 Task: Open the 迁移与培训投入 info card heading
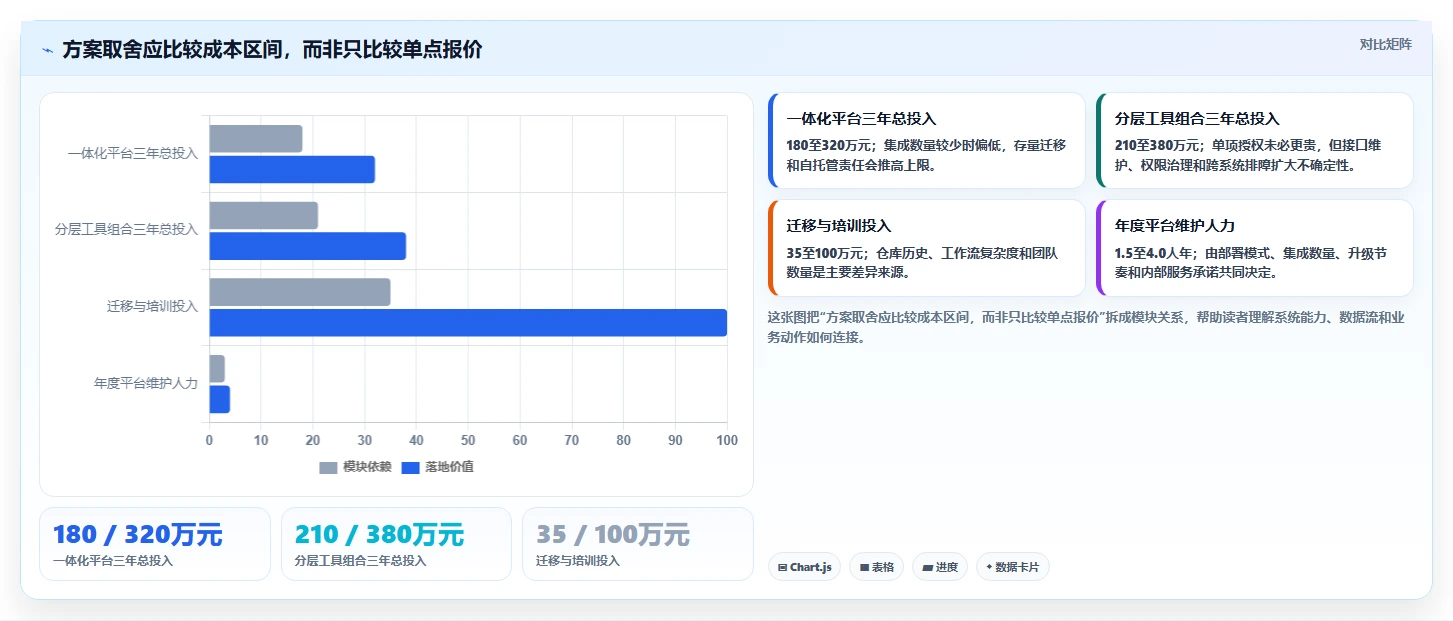838,226
